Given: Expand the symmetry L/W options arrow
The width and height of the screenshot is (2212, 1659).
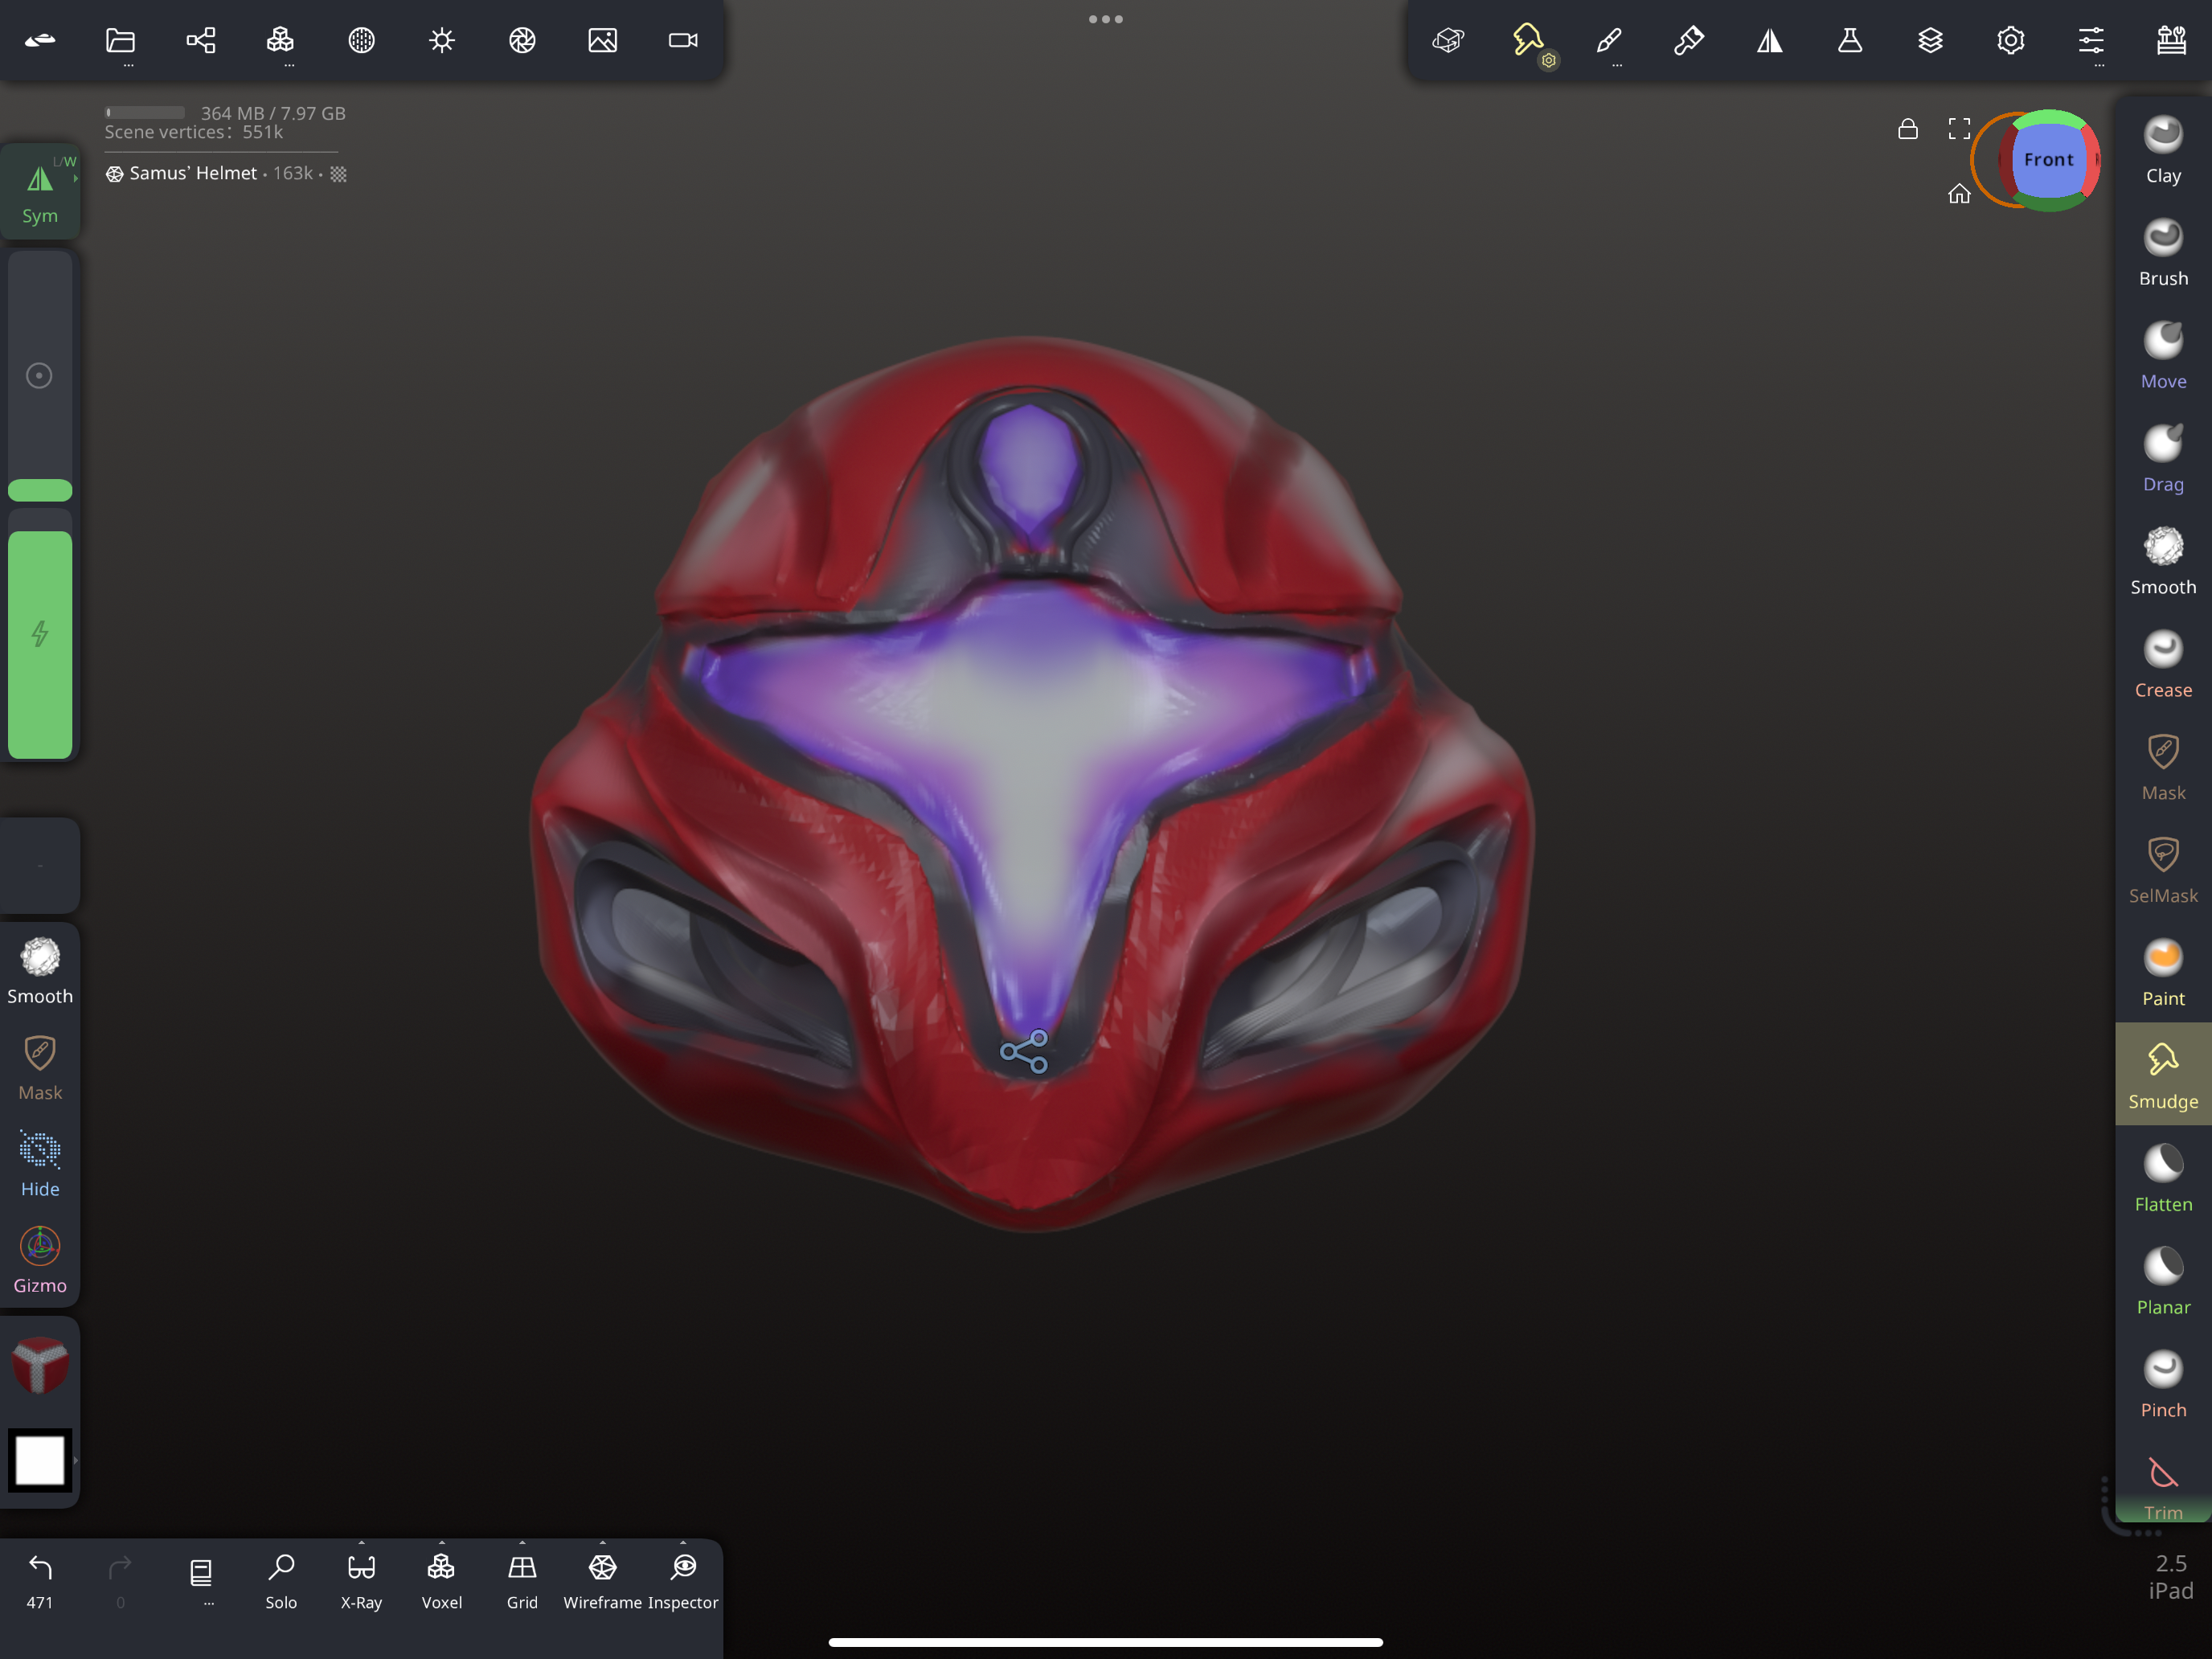Looking at the screenshot, I should pos(75,179).
